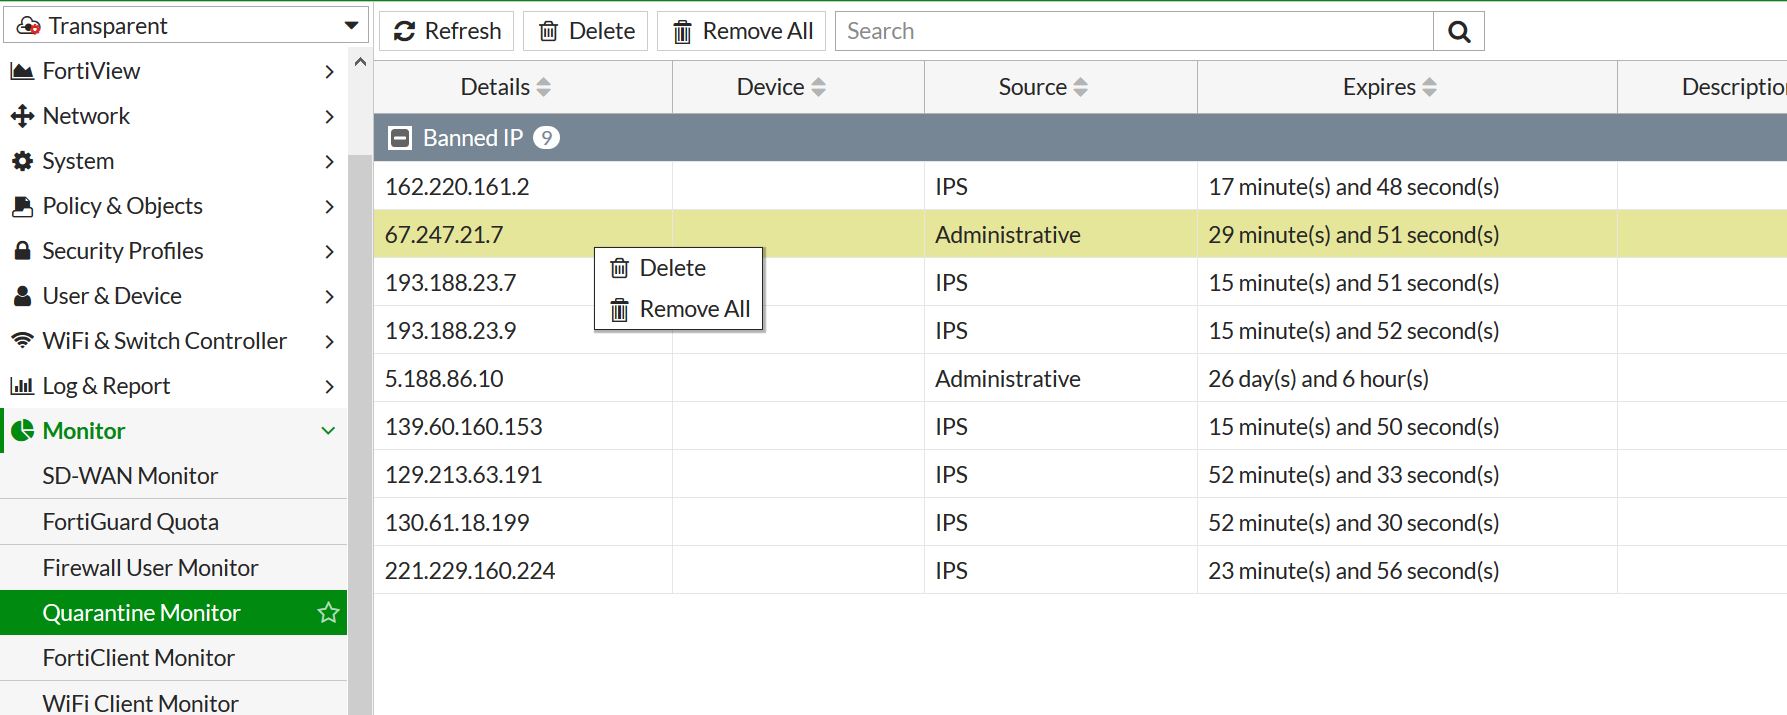This screenshot has width=1787, height=715.
Task: Click the FortiView chart icon
Action: pyautogui.click(x=22, y=71)
